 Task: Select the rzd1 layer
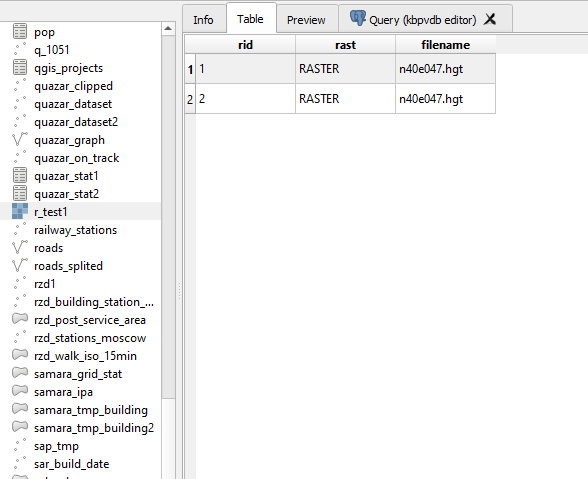[x=45, y=284]
